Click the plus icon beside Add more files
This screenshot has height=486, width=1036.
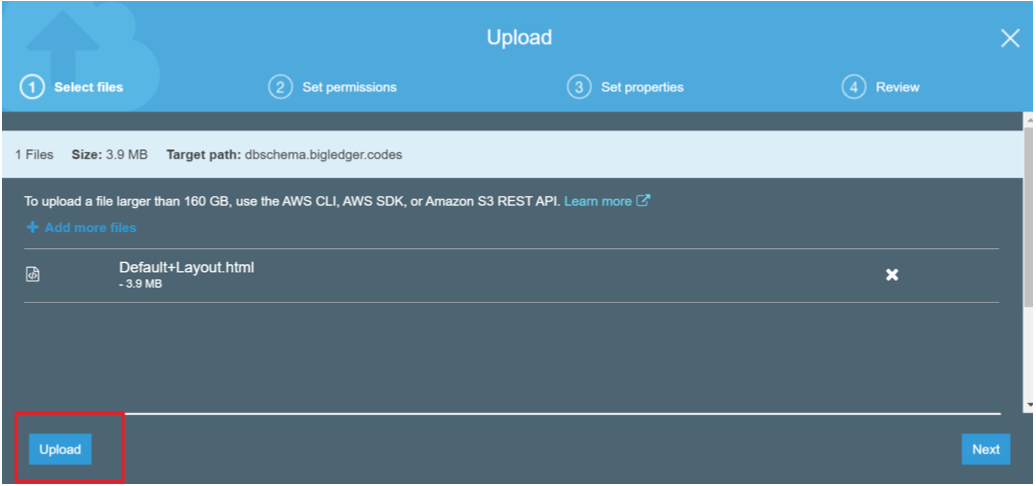pos(33,228)
